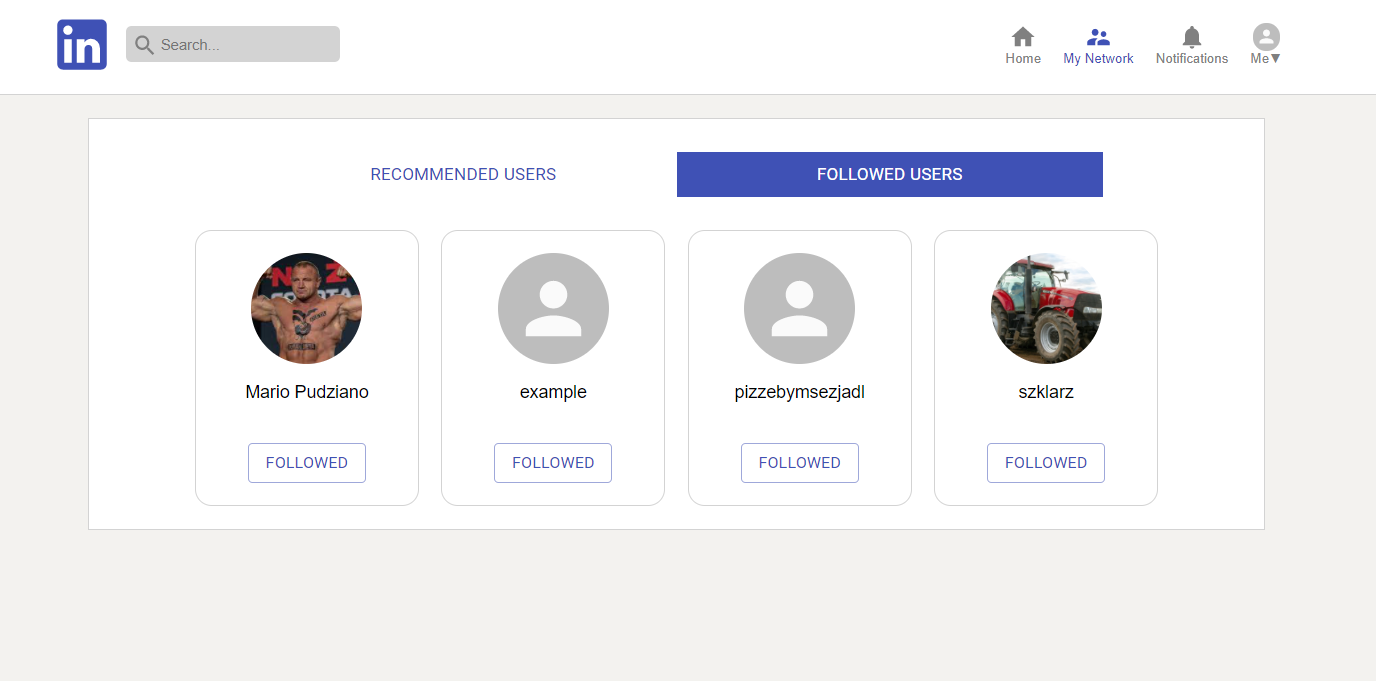
Task: Open the Followed Users tab
Action: [x=889, y=174]
